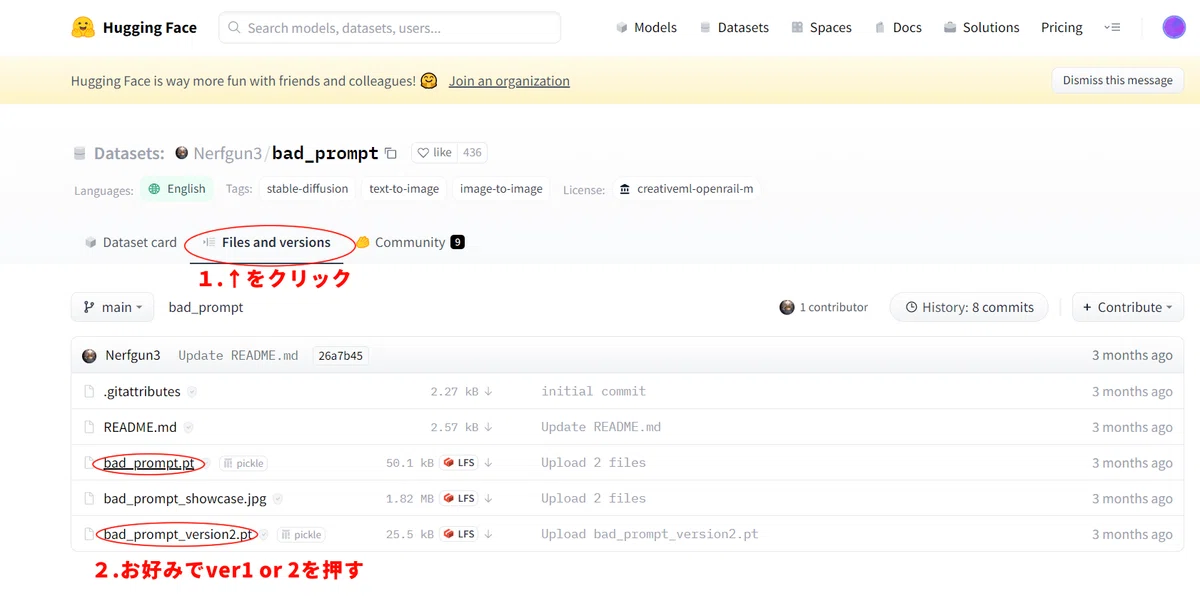
Task: Click the file icon beside .gitattributes
Action: tap(89, 391)
